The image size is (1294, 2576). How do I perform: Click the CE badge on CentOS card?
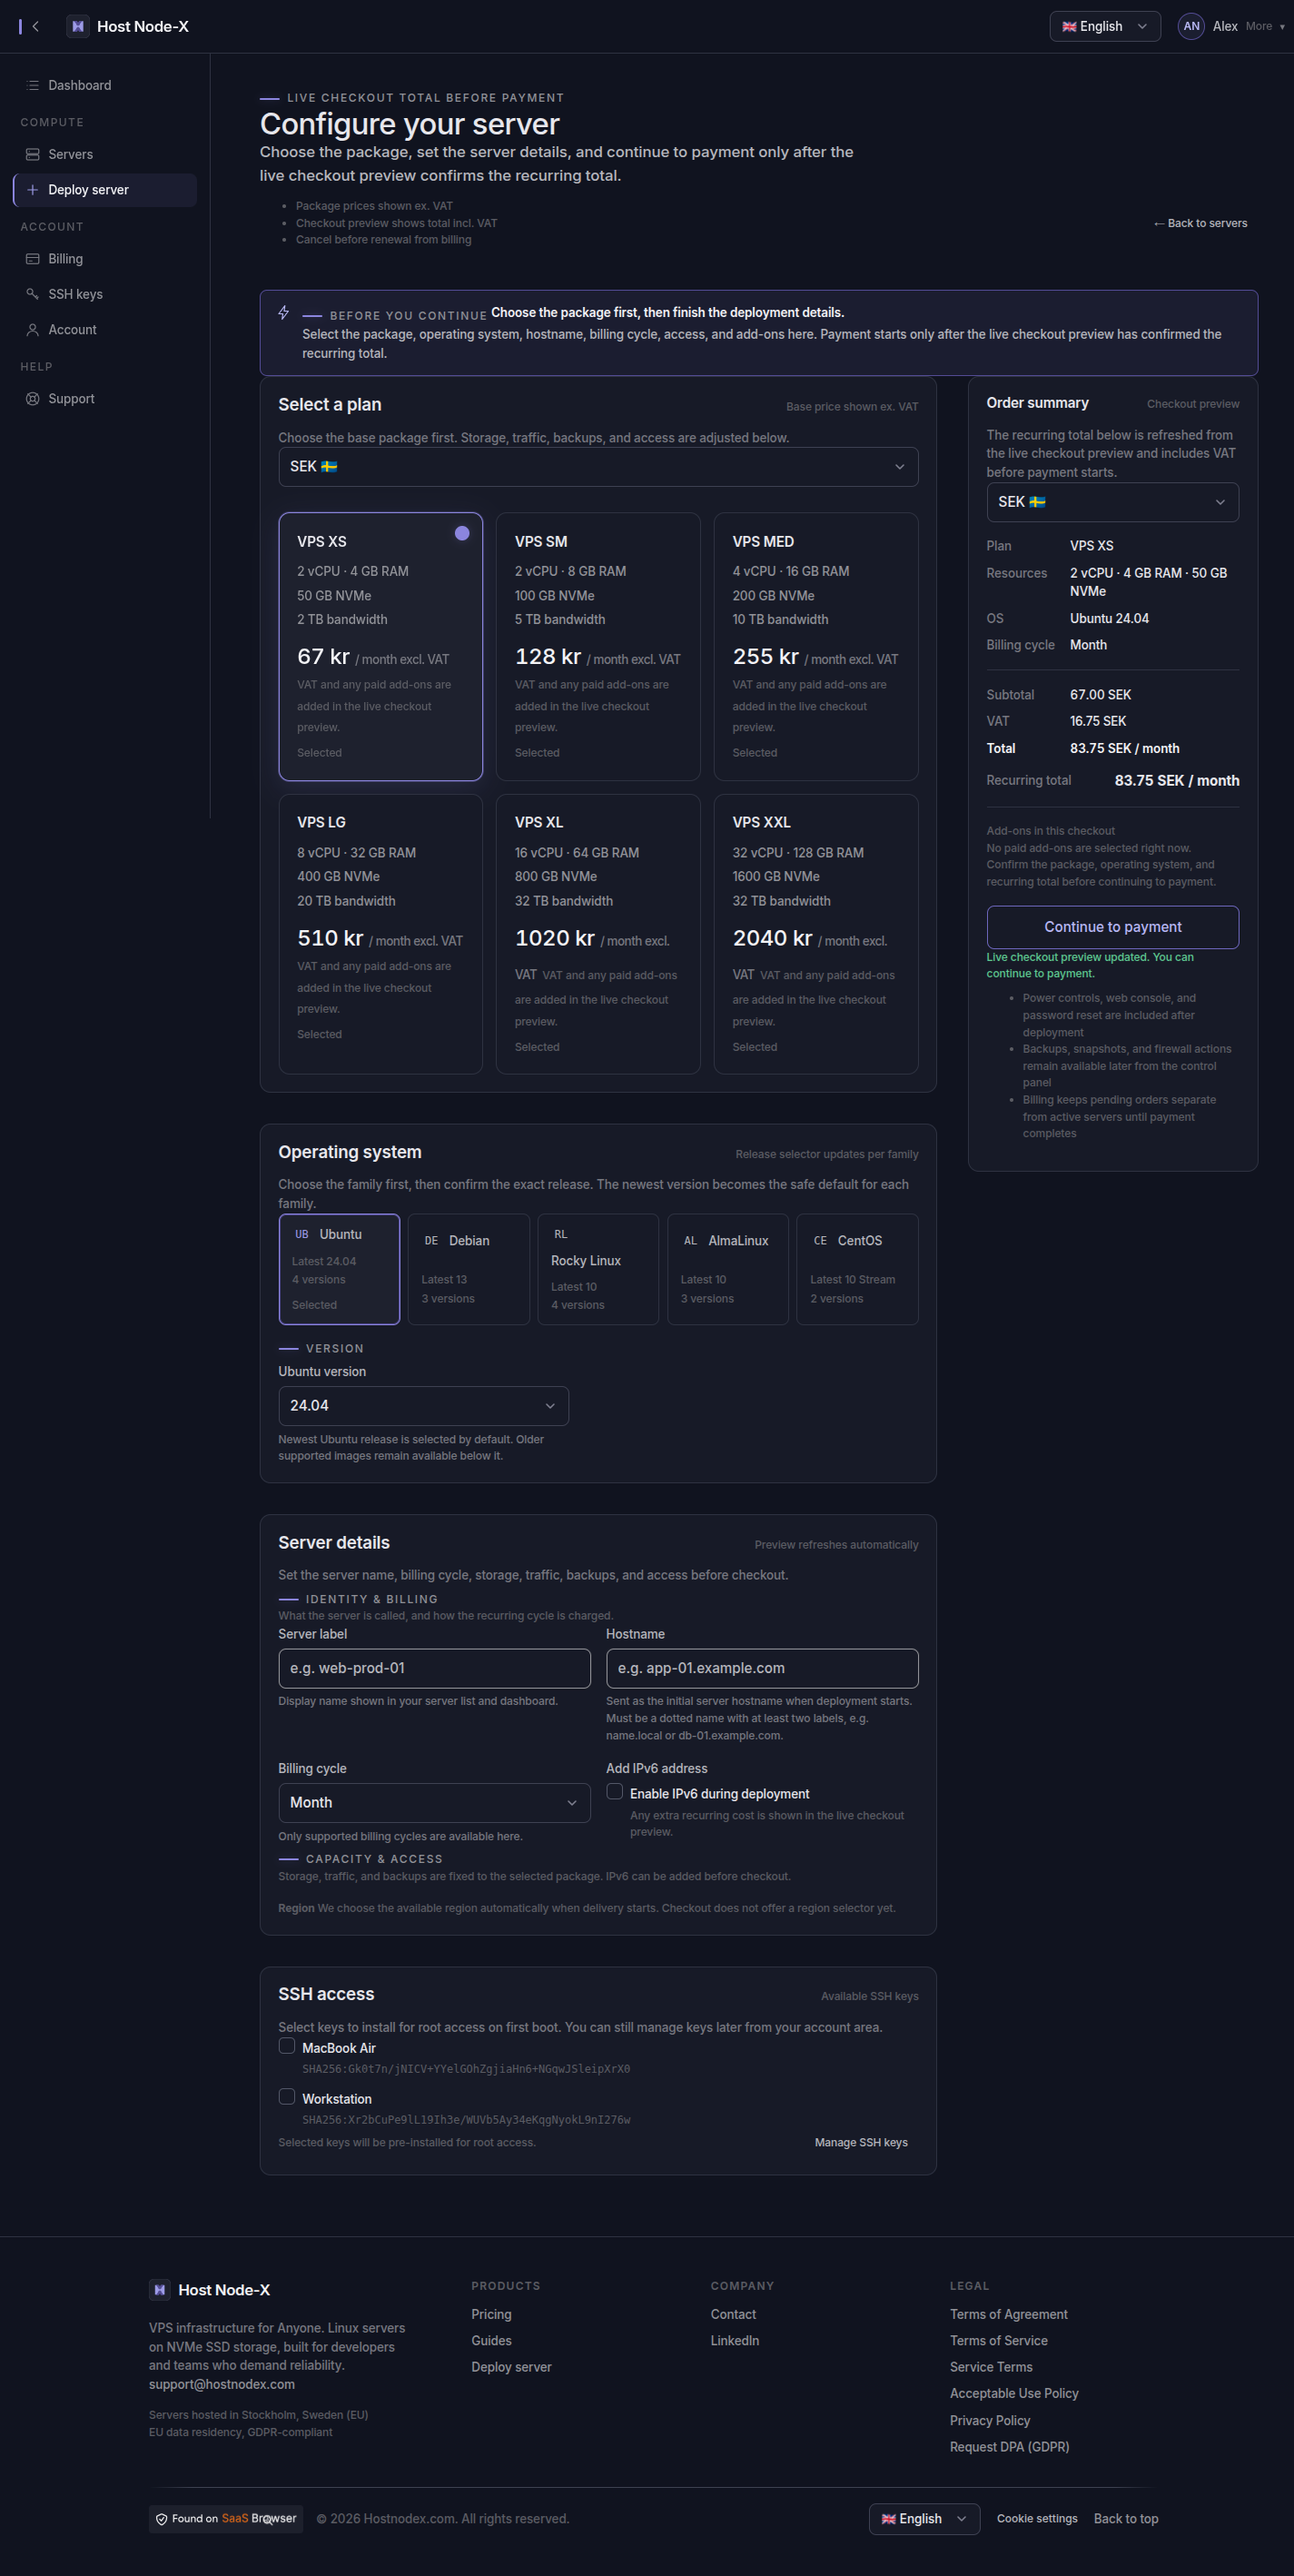click(820, 1241)
